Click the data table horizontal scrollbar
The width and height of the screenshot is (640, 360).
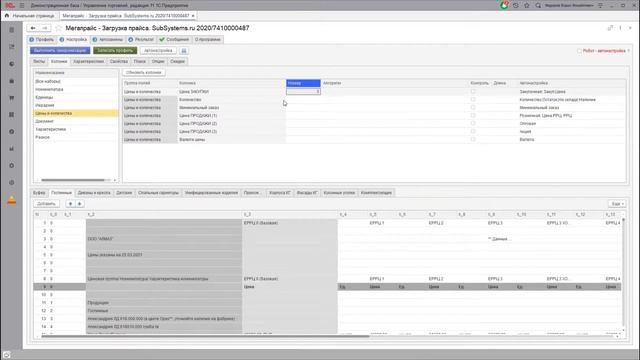205,336
